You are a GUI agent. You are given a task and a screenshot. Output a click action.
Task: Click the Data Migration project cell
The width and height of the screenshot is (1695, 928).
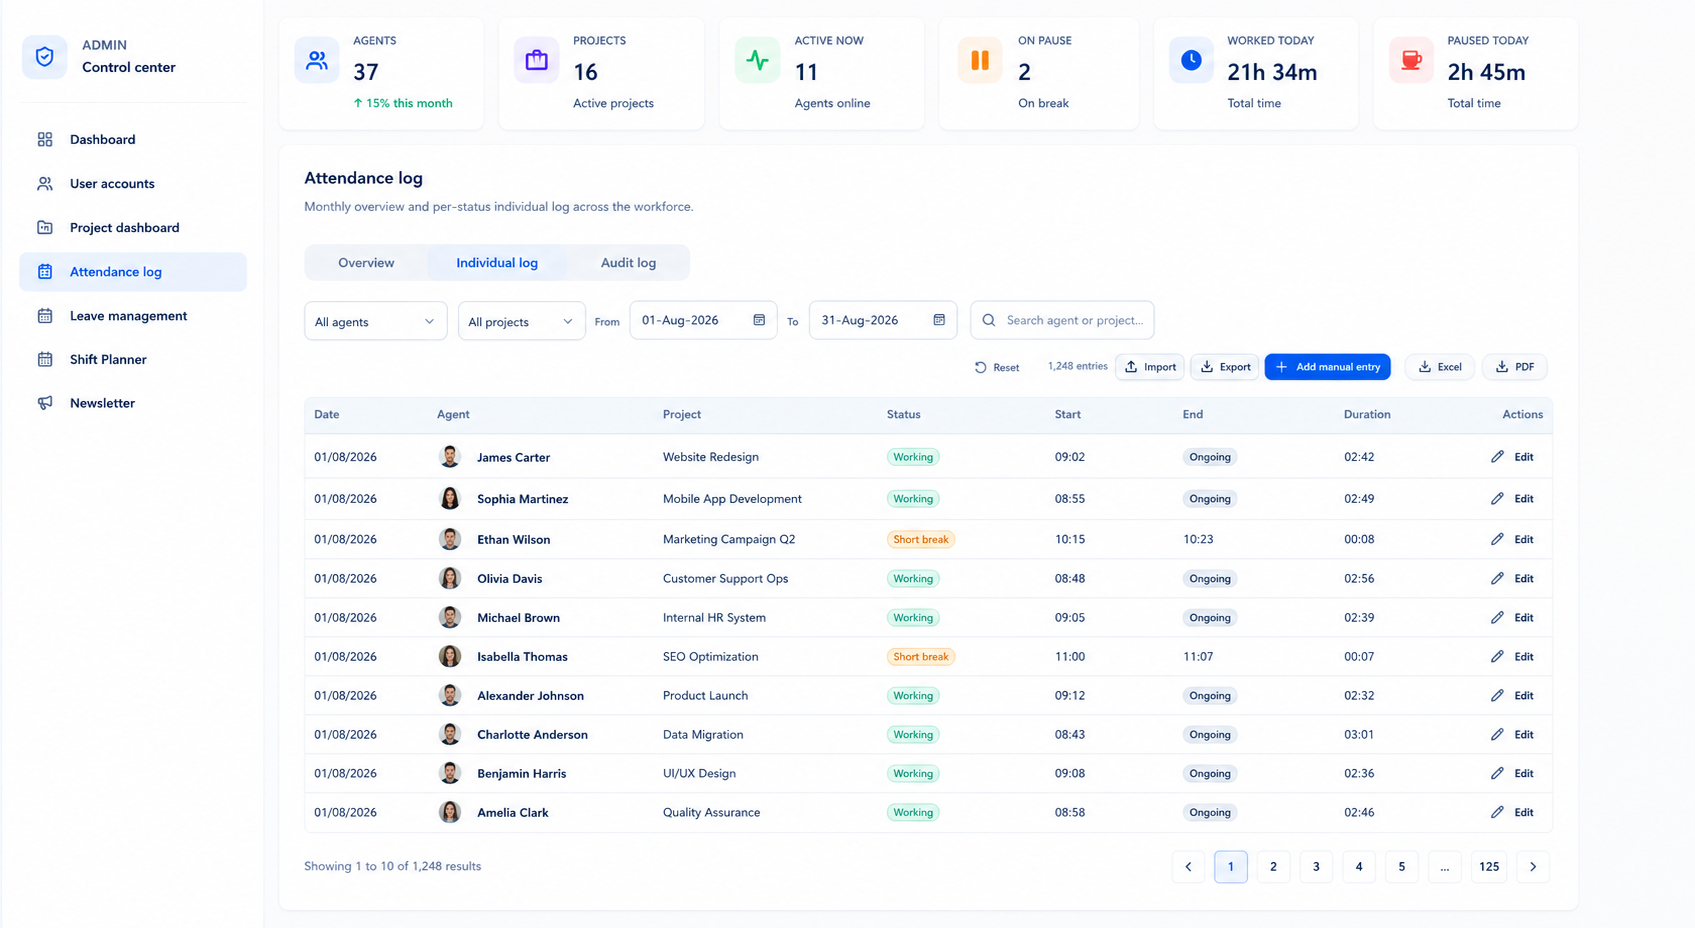click(x=703, y=735)
